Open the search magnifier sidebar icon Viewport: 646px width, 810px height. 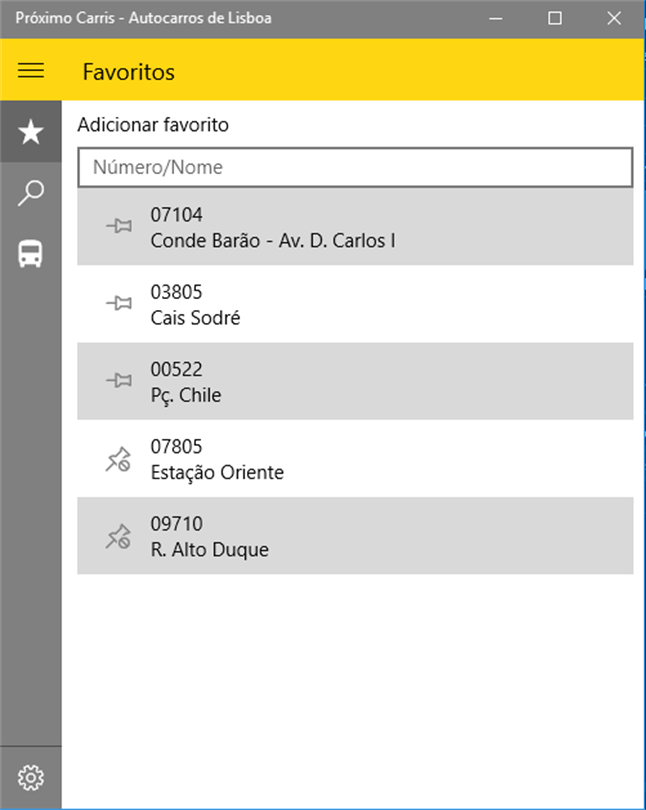pos(31,193)
